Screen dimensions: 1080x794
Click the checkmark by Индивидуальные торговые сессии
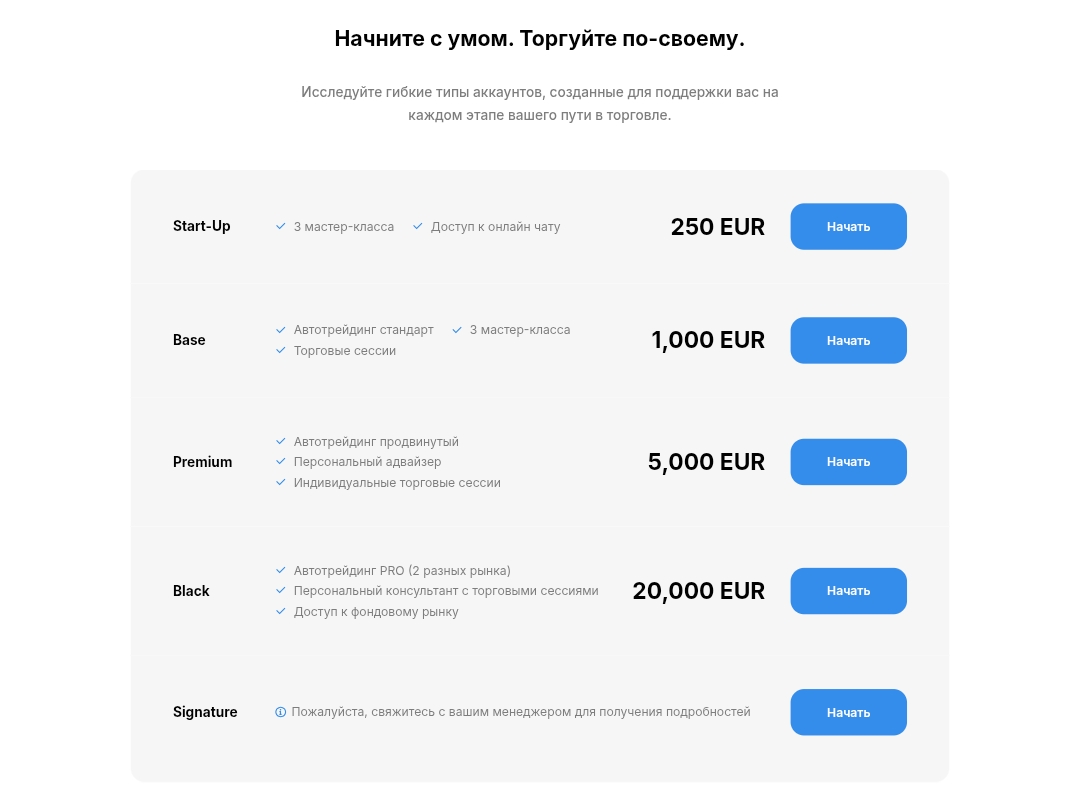pyautogui.click(x=280, y=482)
